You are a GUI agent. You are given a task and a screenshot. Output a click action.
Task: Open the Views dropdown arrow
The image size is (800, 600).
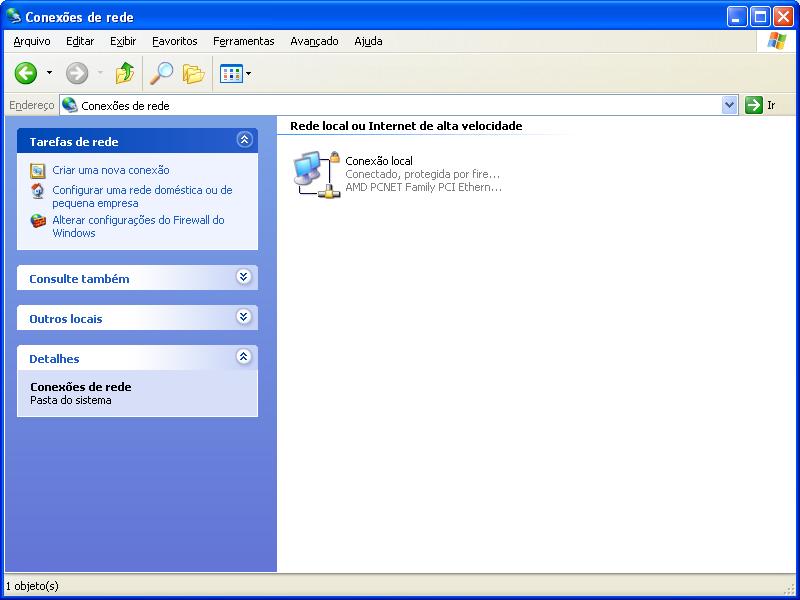click(248, 73)
